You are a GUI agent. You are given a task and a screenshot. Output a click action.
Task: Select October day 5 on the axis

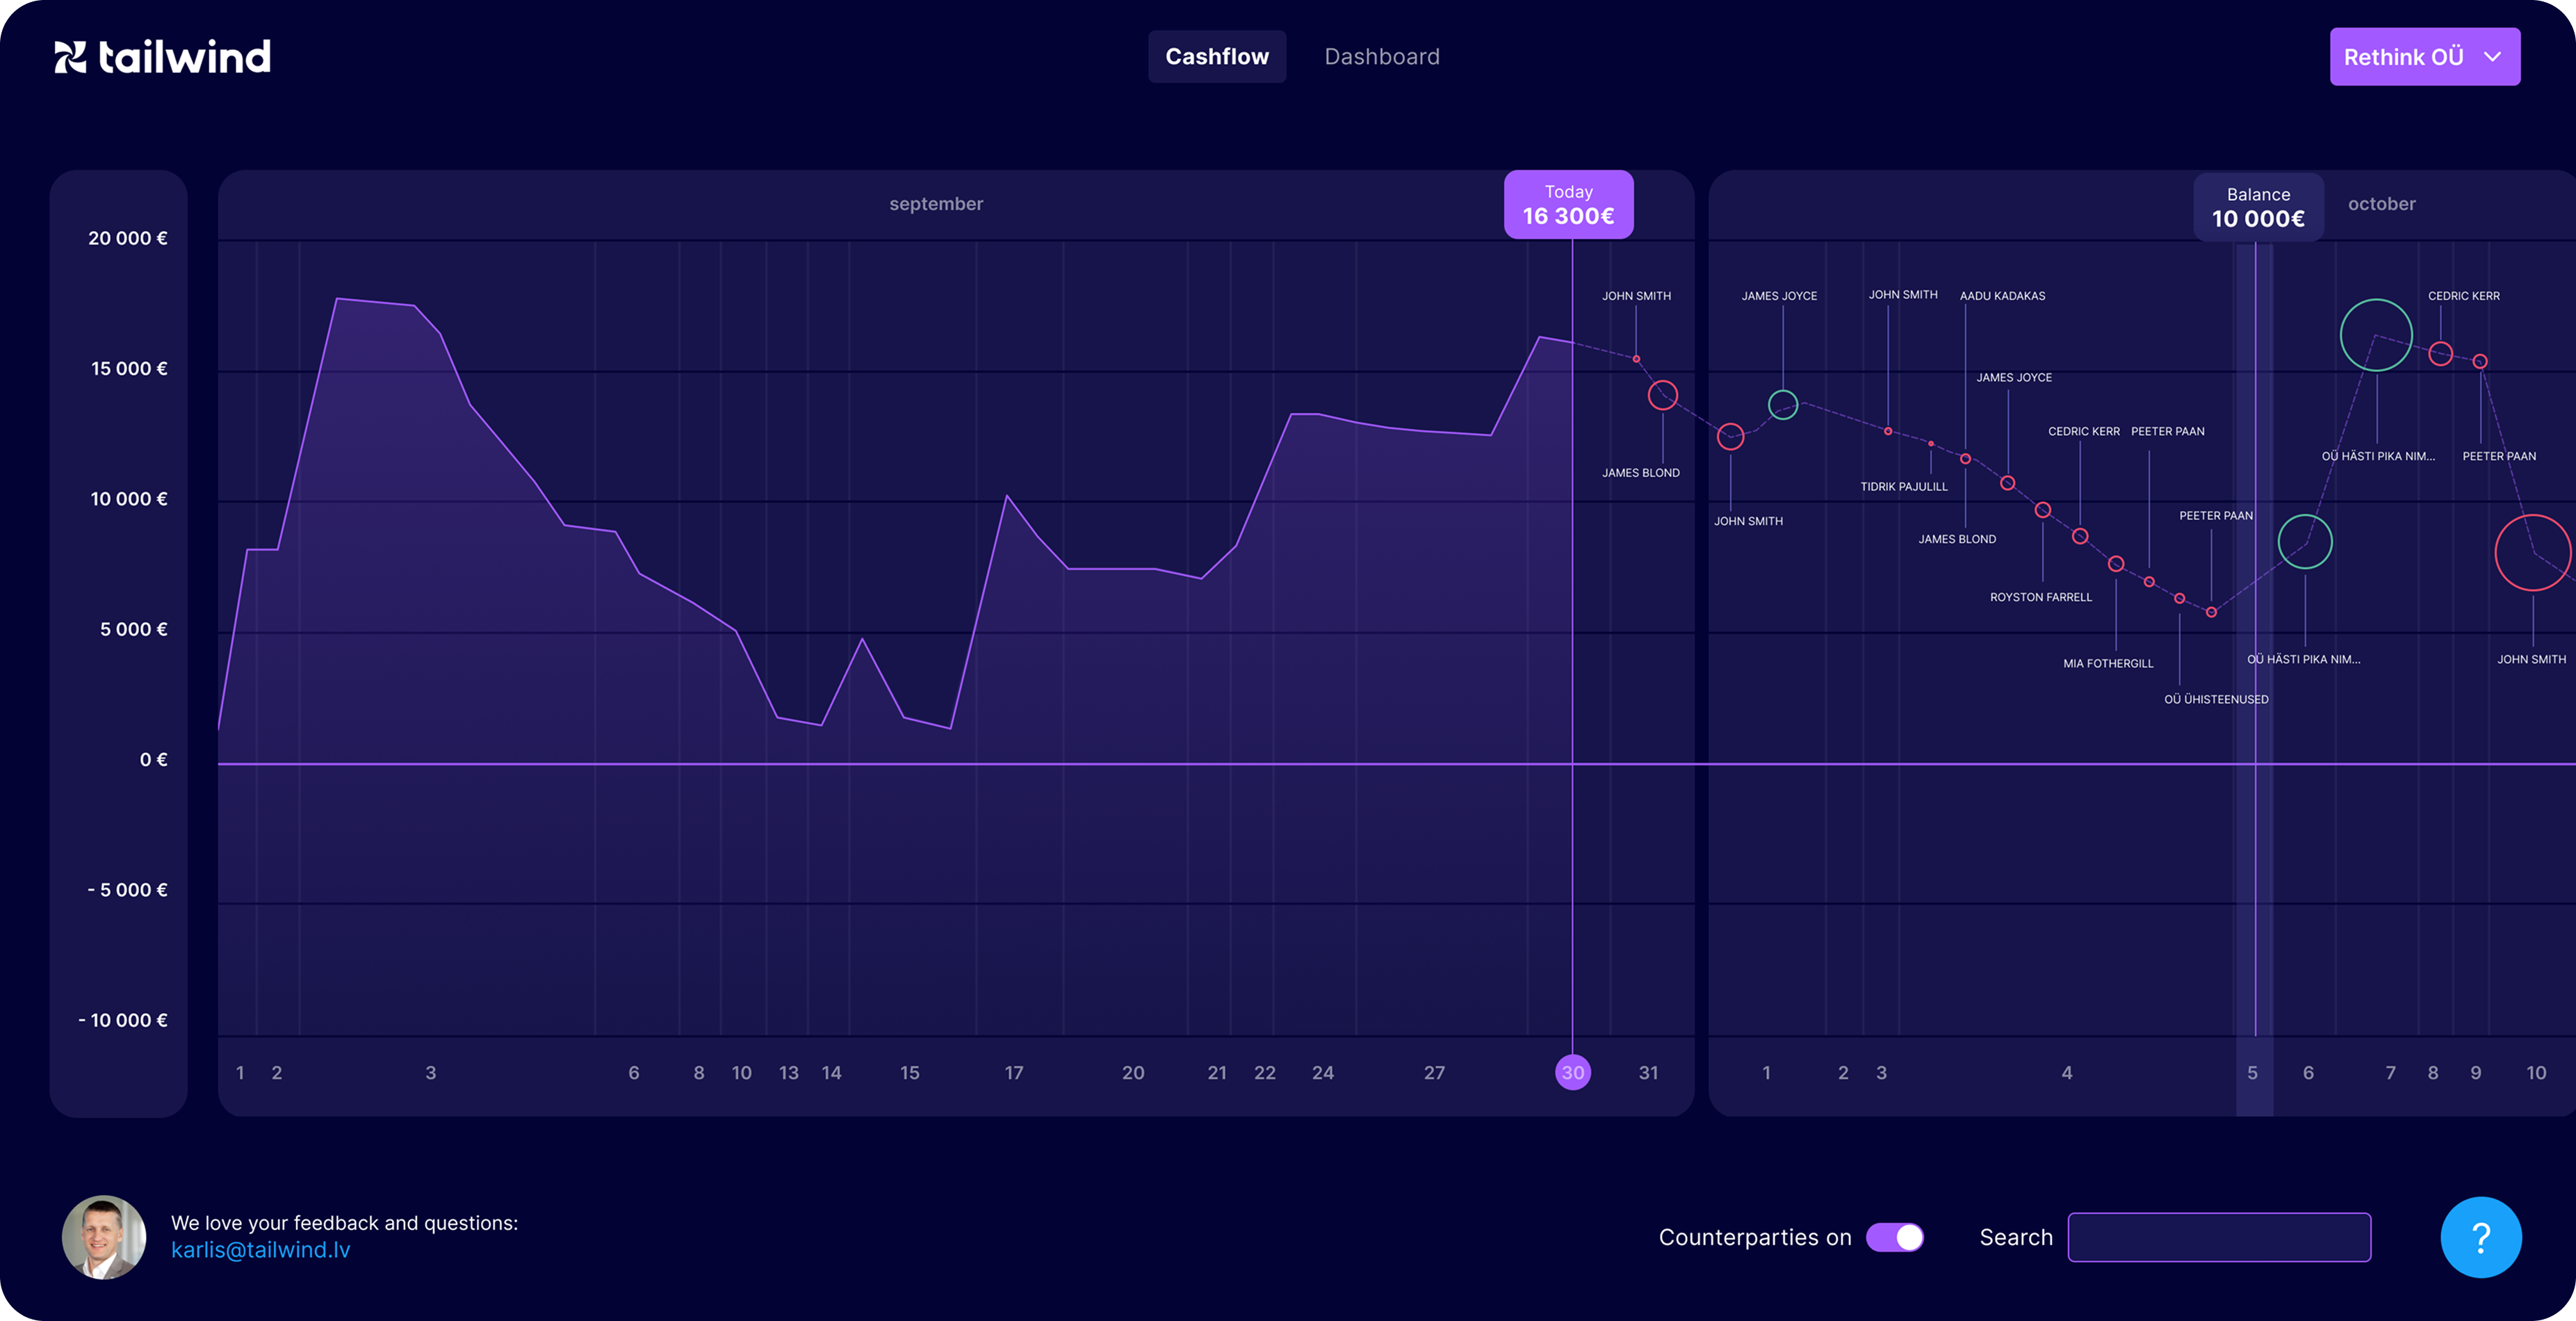coord(2252,1072)
